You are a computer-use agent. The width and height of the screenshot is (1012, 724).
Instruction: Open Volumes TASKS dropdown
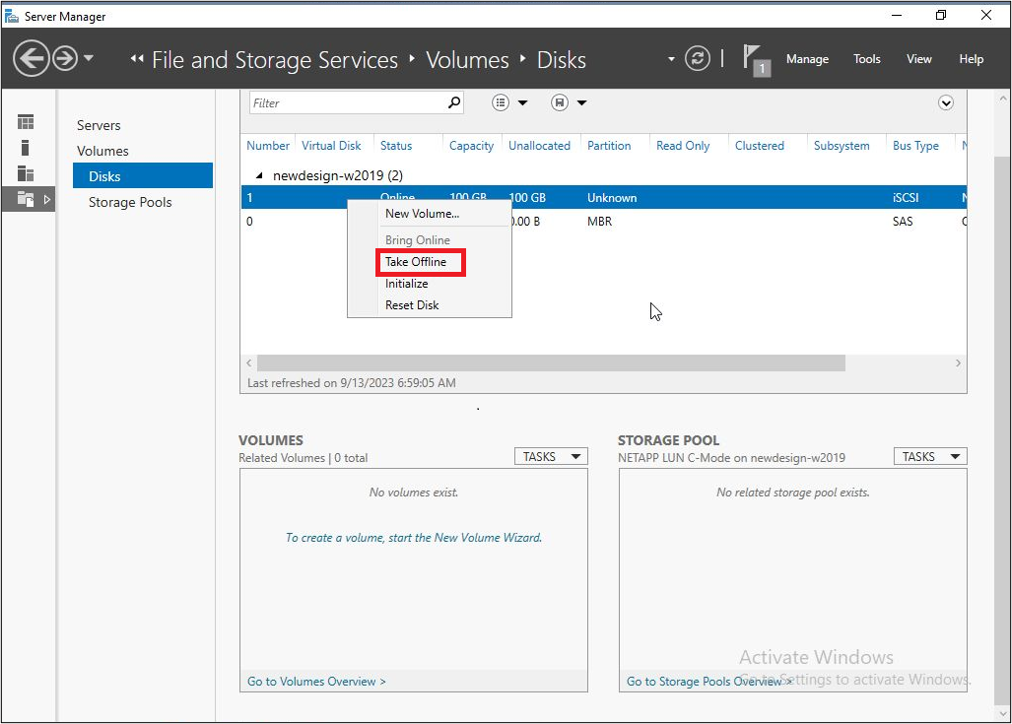pos(550,457)
